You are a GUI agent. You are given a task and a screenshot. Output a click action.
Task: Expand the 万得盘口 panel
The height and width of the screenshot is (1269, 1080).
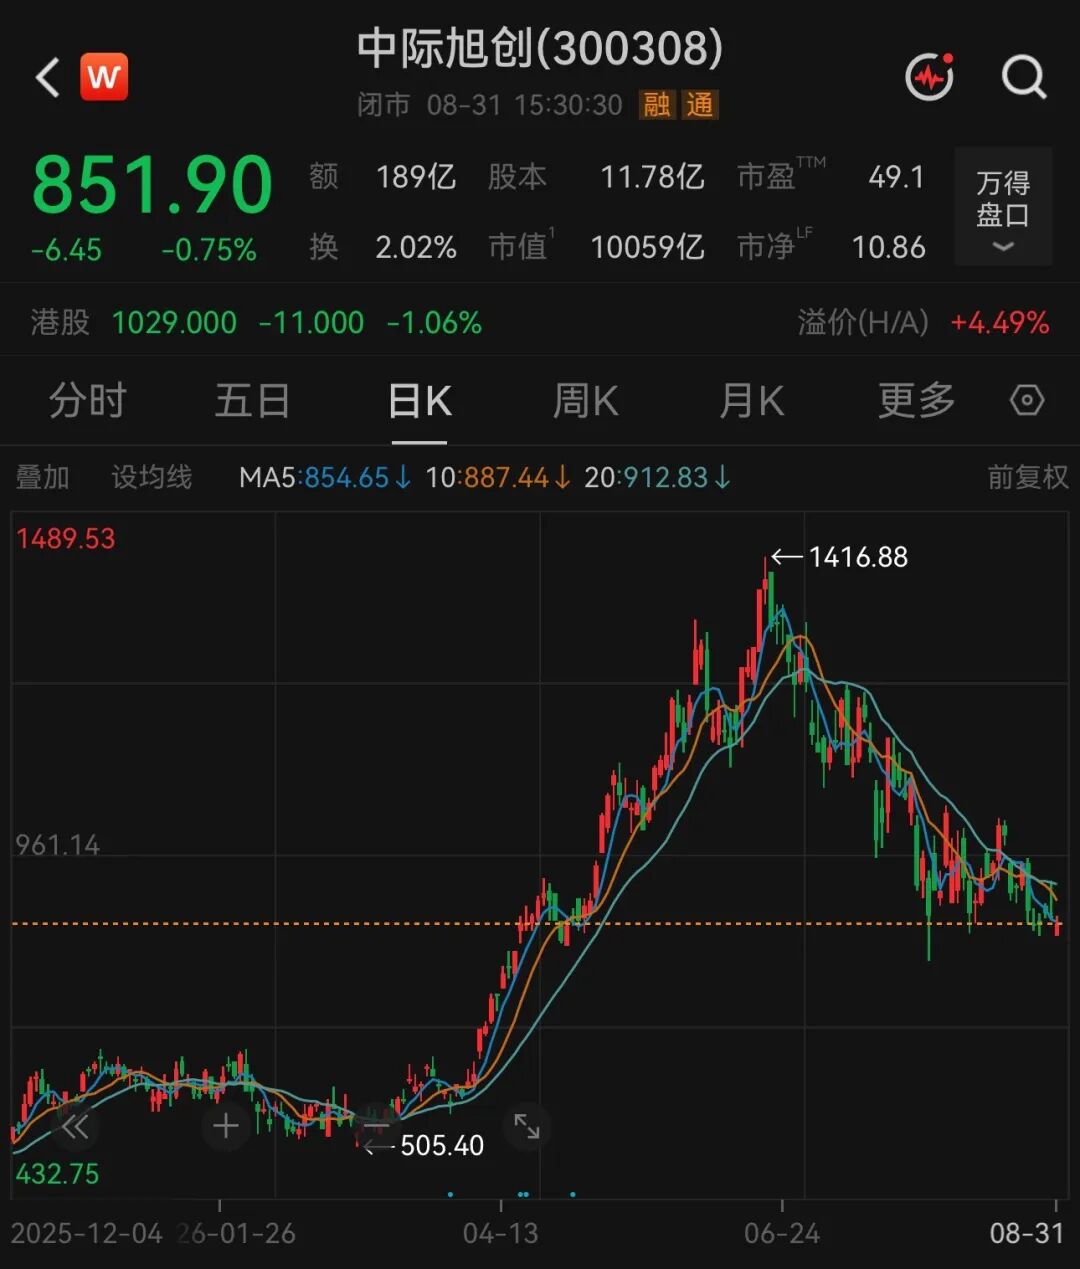coord(1003,206)
